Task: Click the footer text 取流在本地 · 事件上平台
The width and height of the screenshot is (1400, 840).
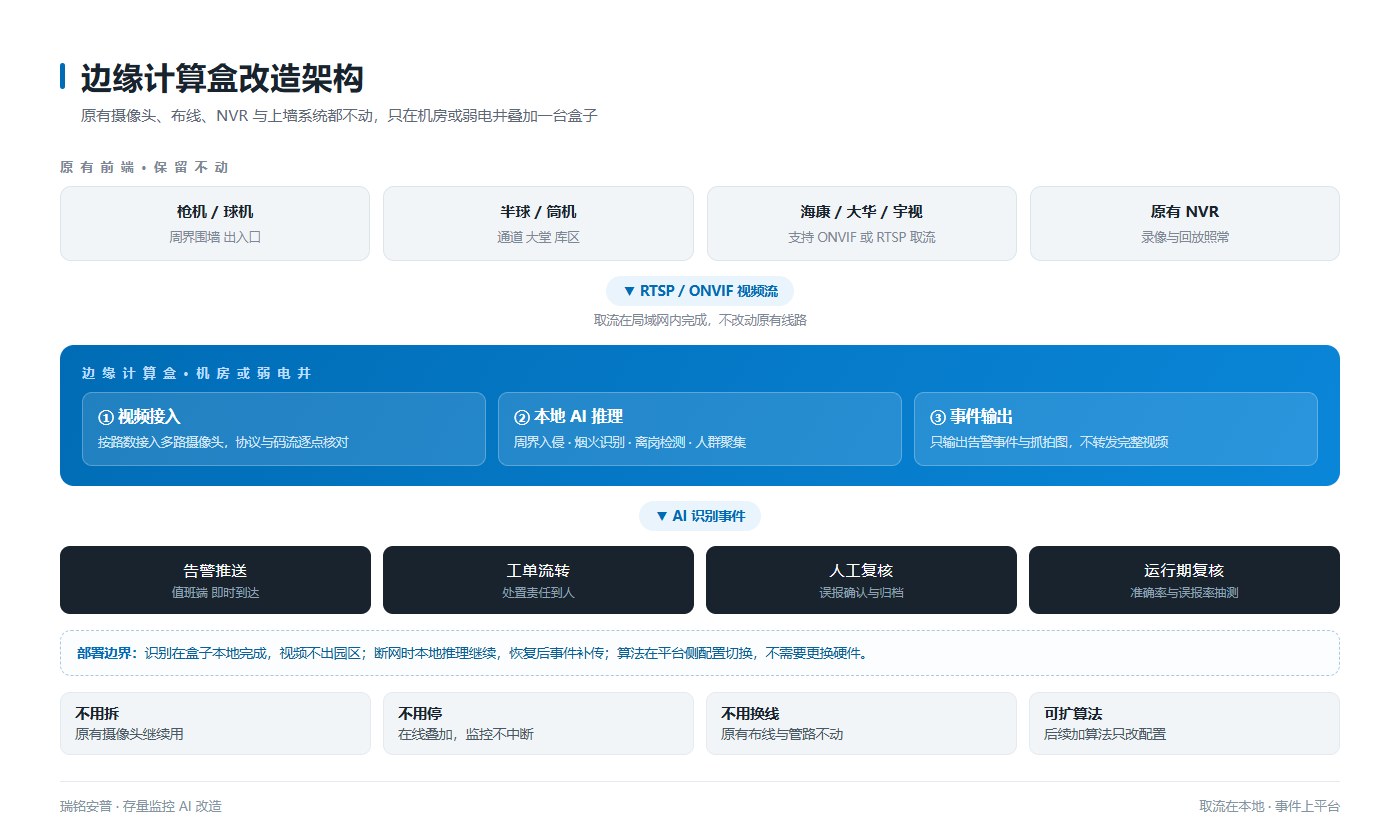Action: pos(1270,806)
